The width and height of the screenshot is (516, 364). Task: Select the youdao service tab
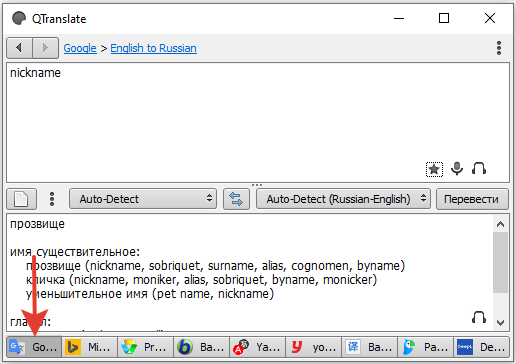314,347
